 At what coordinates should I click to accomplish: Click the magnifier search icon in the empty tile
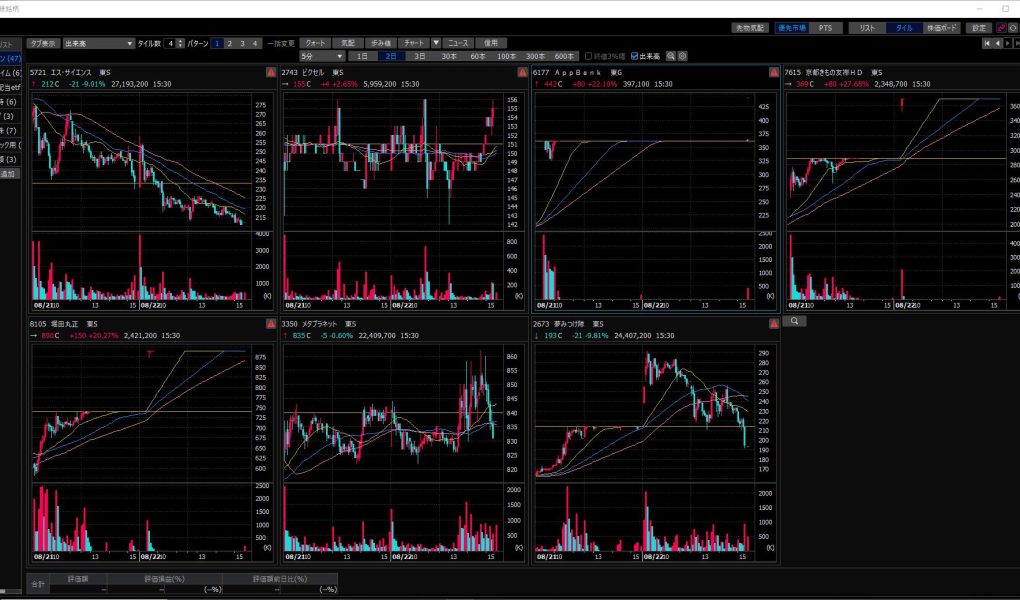795,322
